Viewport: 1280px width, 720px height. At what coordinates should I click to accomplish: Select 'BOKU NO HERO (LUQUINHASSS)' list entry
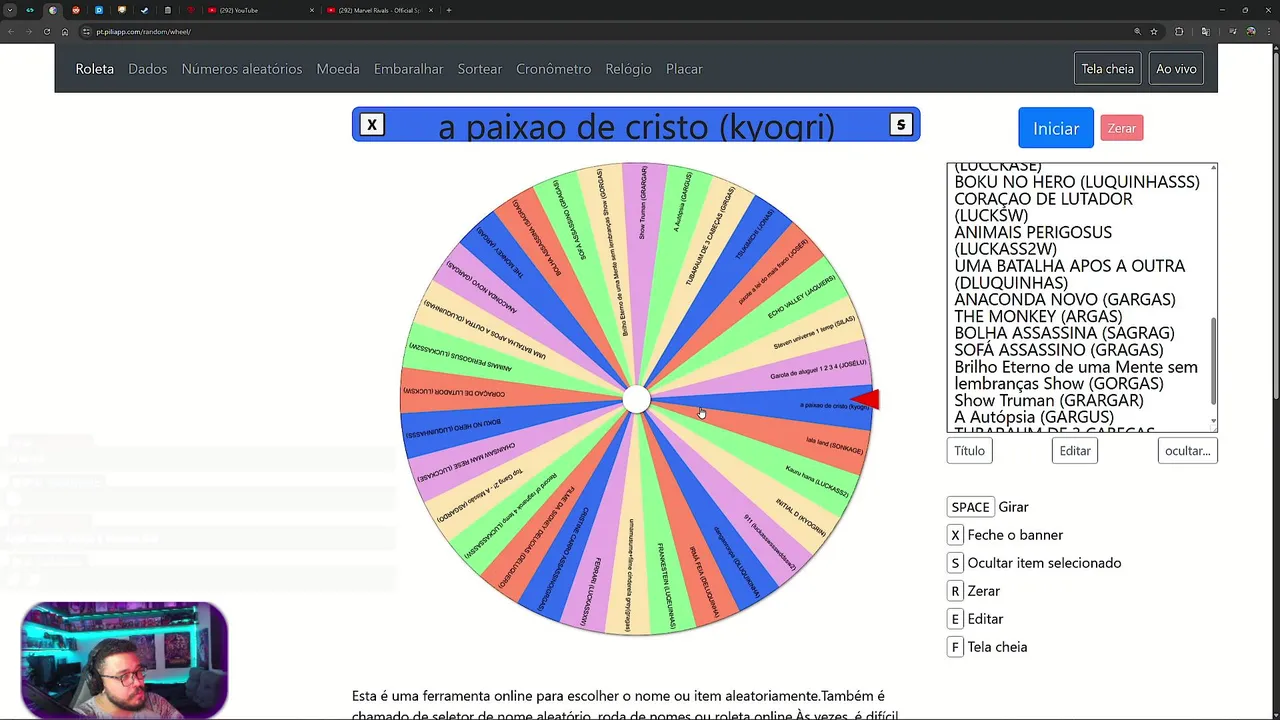click(1077, 182)
